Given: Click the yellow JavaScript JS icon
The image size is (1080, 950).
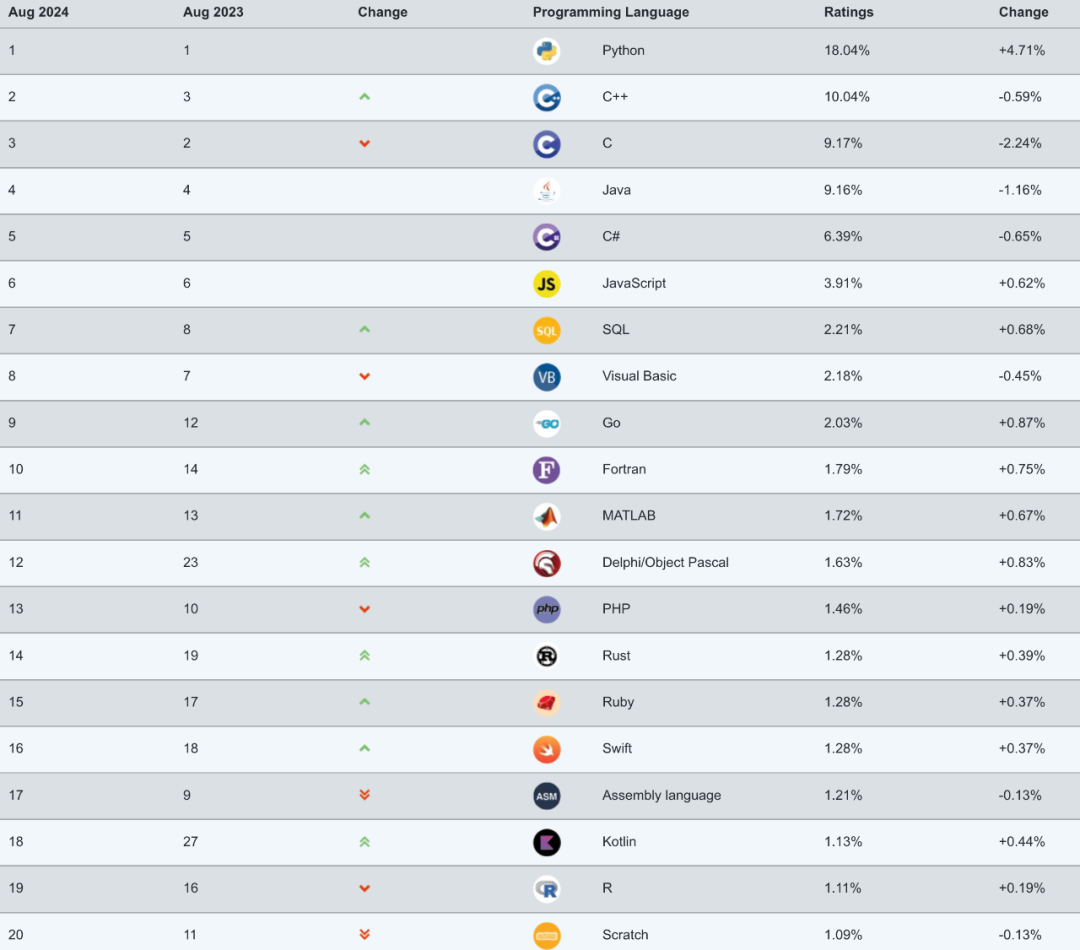Looking at the screenshot, I should [546, 284].
